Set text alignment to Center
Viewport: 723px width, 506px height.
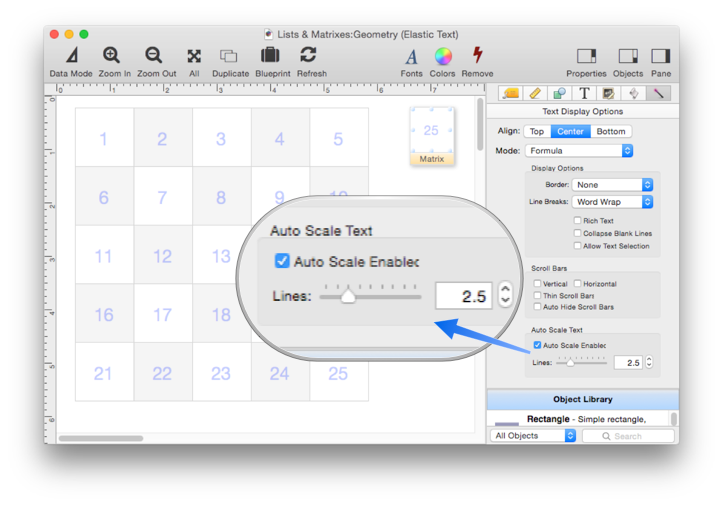click(570, 131)
